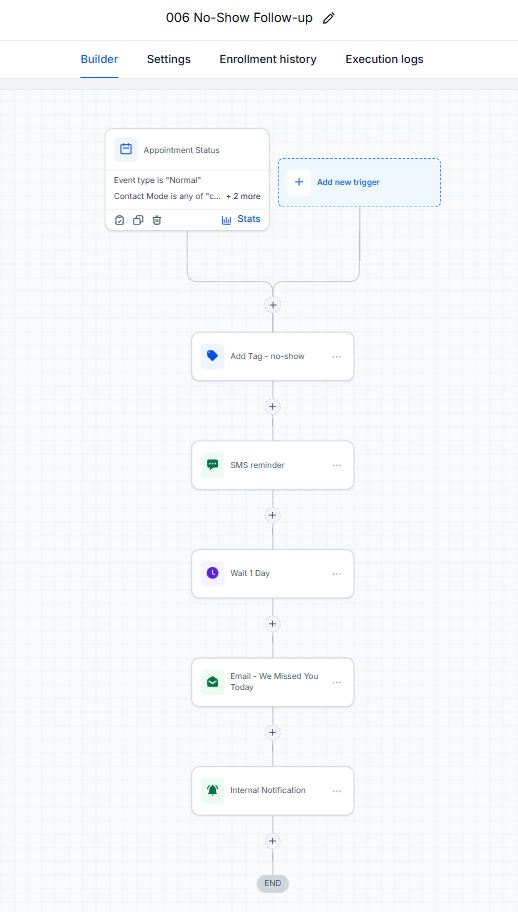Add a step between Add Tag and SMS reminder
The height and width of the screenshot is (912, 518).
pos(273,407)
